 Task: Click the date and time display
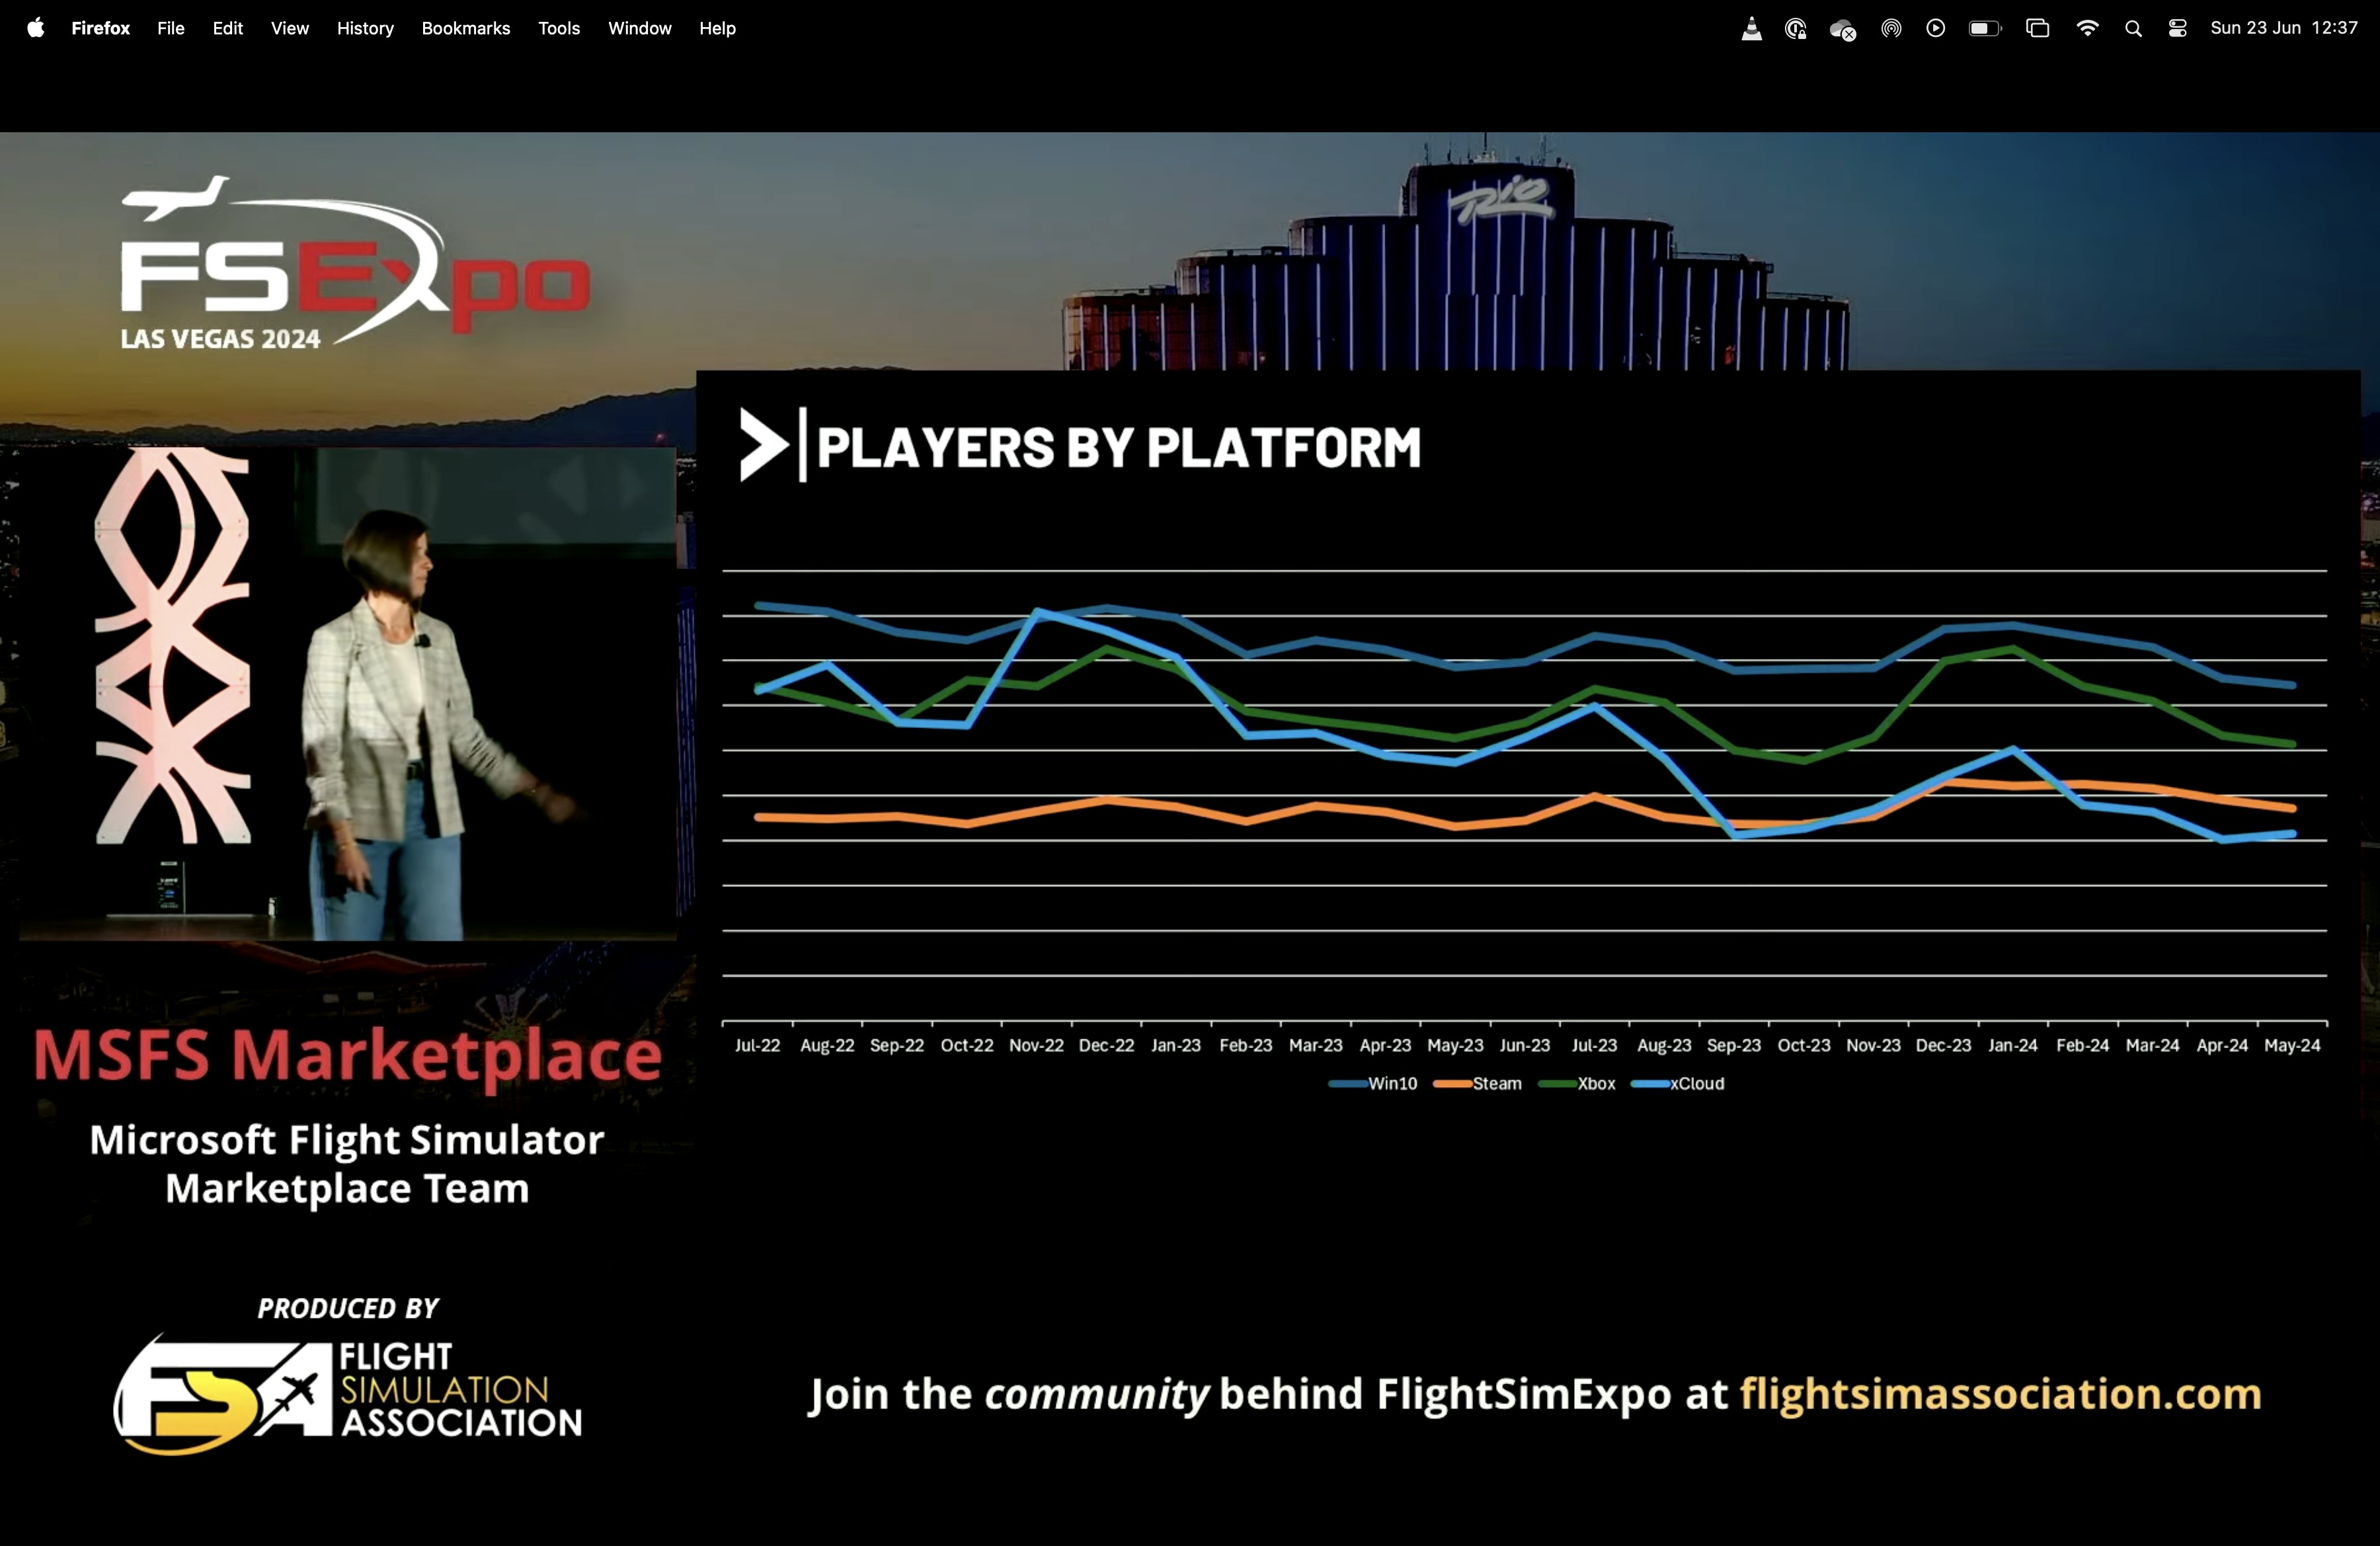point(2283,28)
